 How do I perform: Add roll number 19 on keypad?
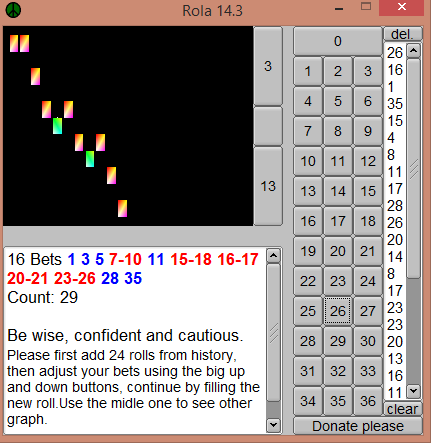tap(308, 251)
